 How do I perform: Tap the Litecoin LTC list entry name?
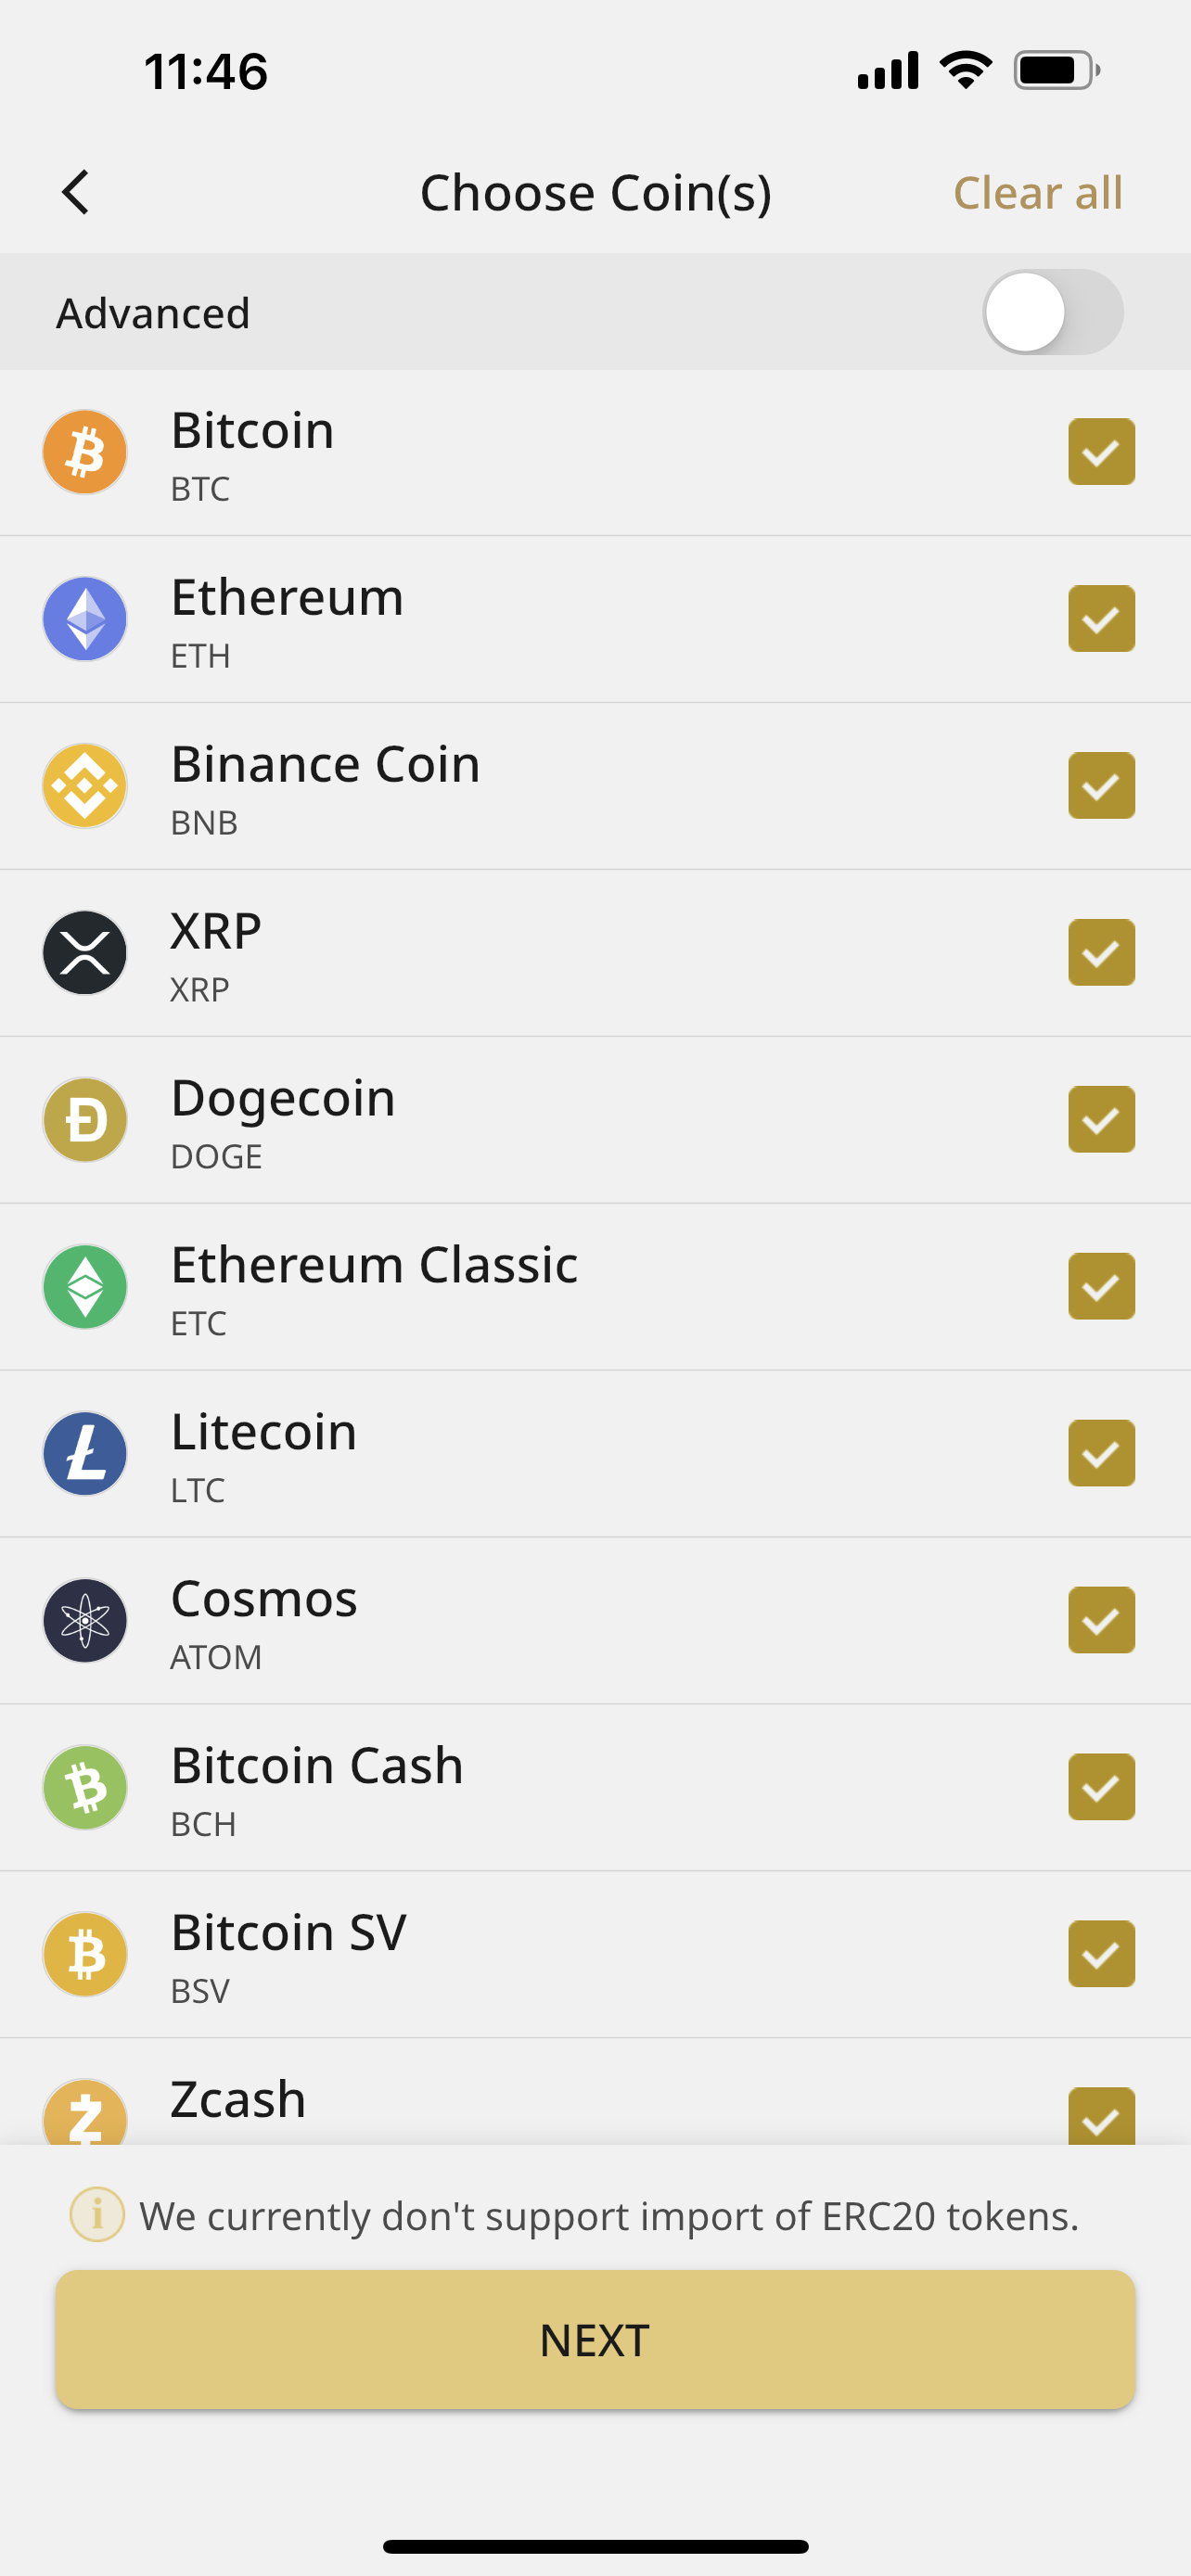pyautogui.click(x=264, y=1433)
